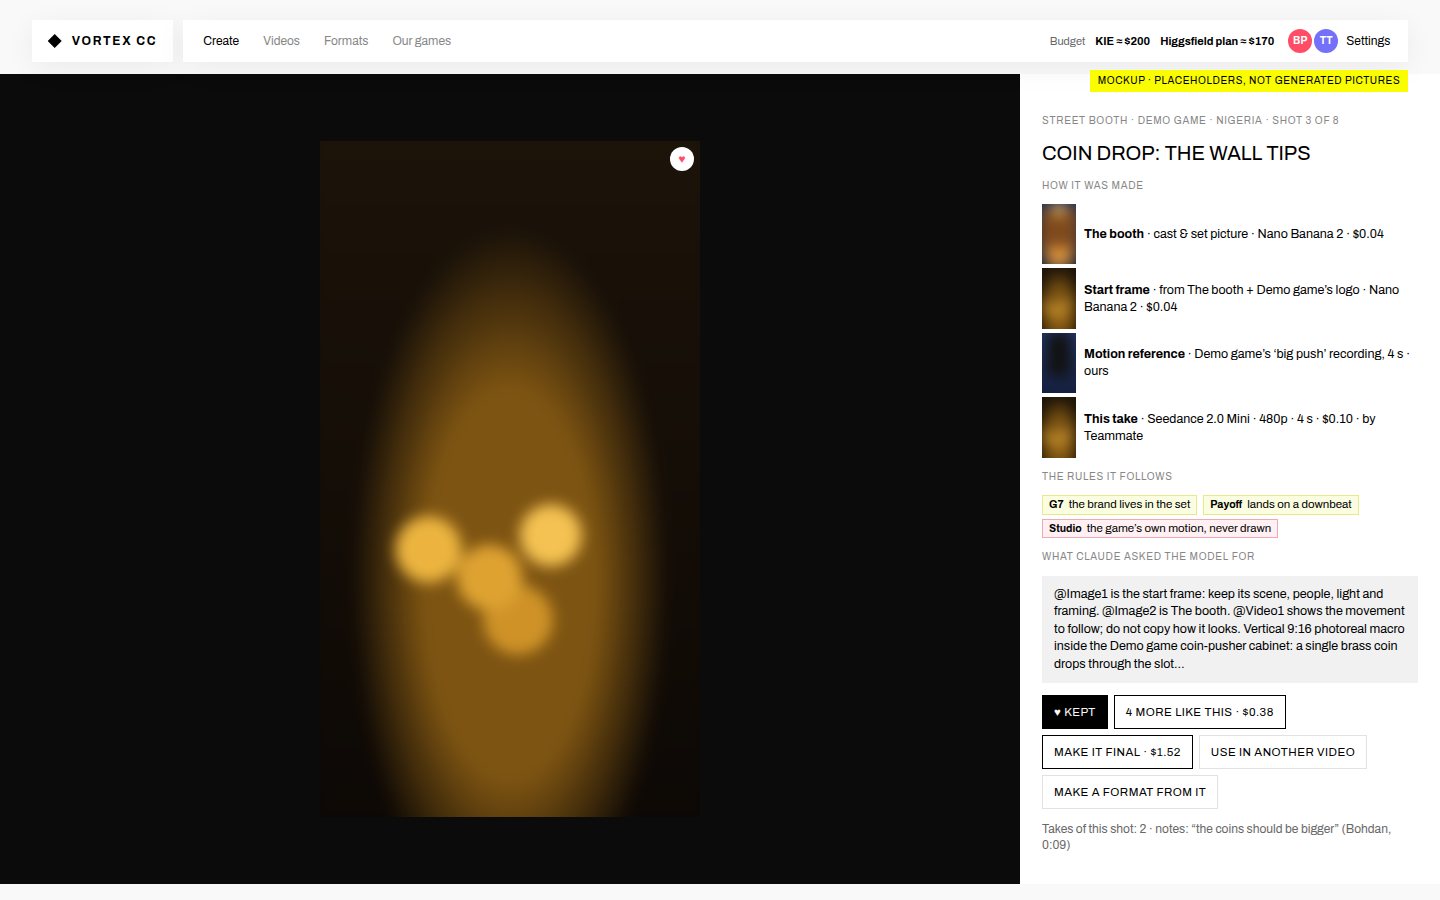Click the blurred coin video preview

click(x=510, y=479)
